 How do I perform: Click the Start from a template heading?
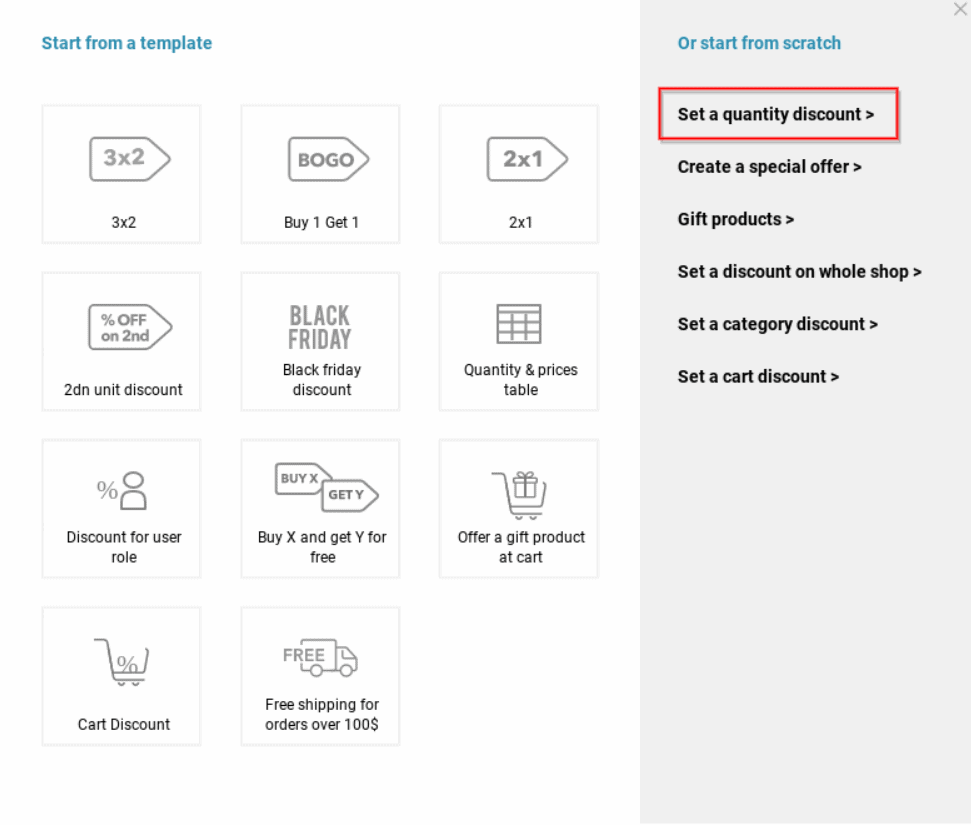(x=126, y=43)
